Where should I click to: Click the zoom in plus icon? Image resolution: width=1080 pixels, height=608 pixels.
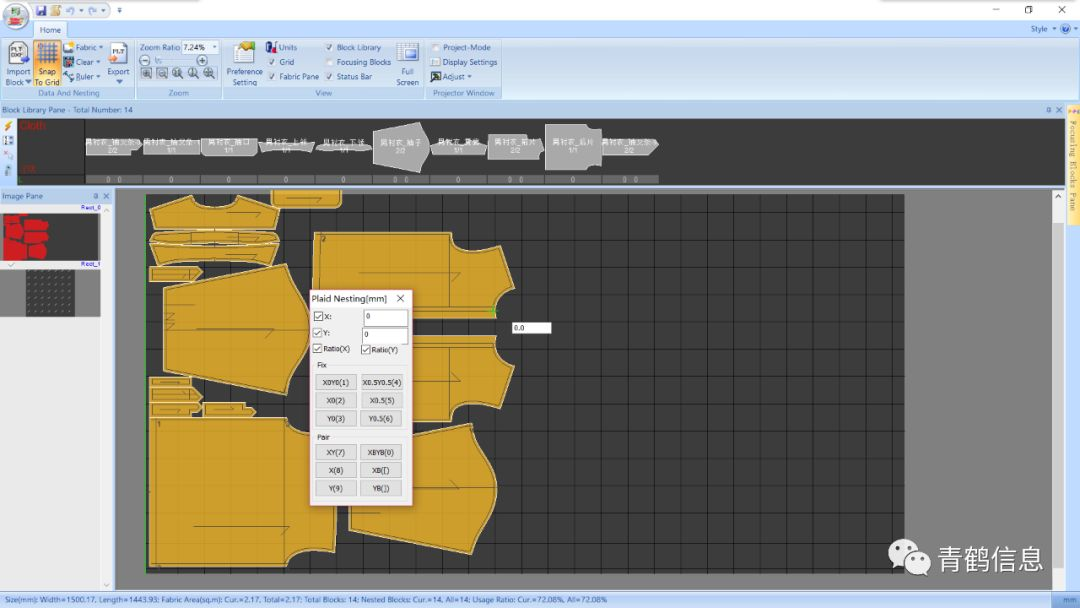tap(202, 61)
